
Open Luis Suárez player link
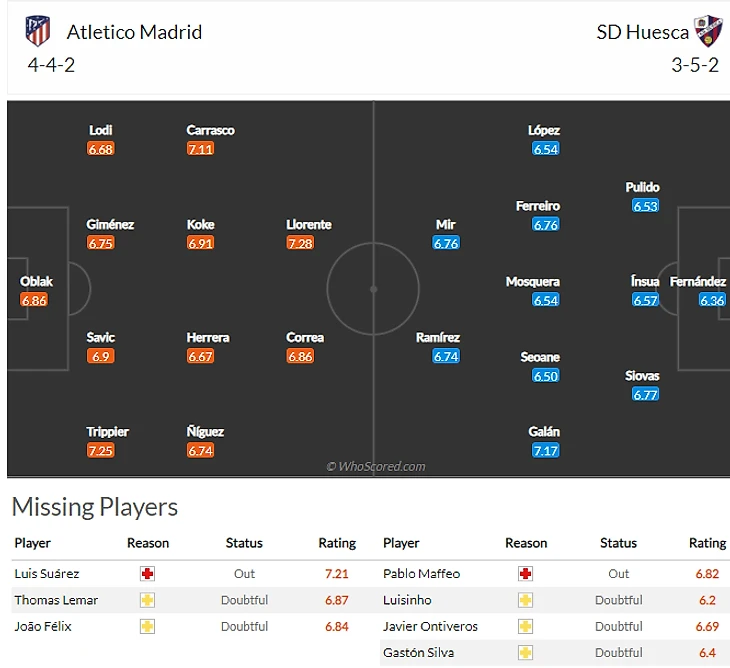point(47,574)
